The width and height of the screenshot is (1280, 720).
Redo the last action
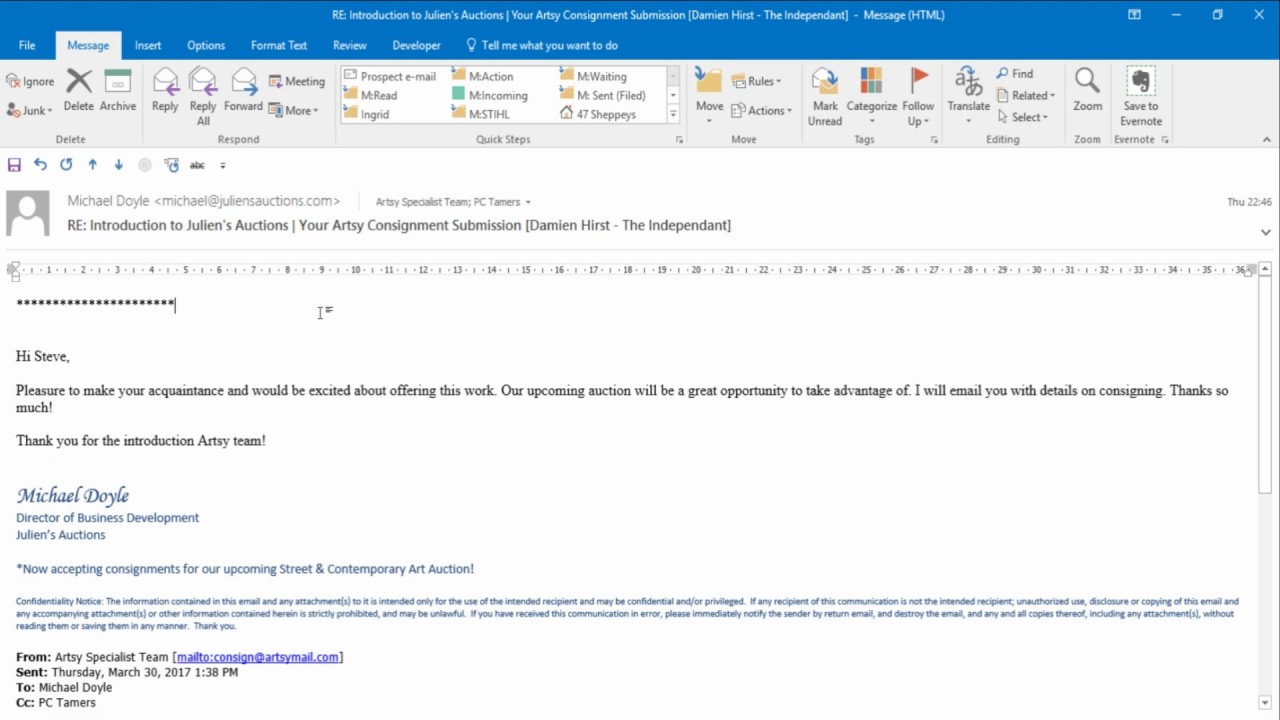tap(66, 165)
